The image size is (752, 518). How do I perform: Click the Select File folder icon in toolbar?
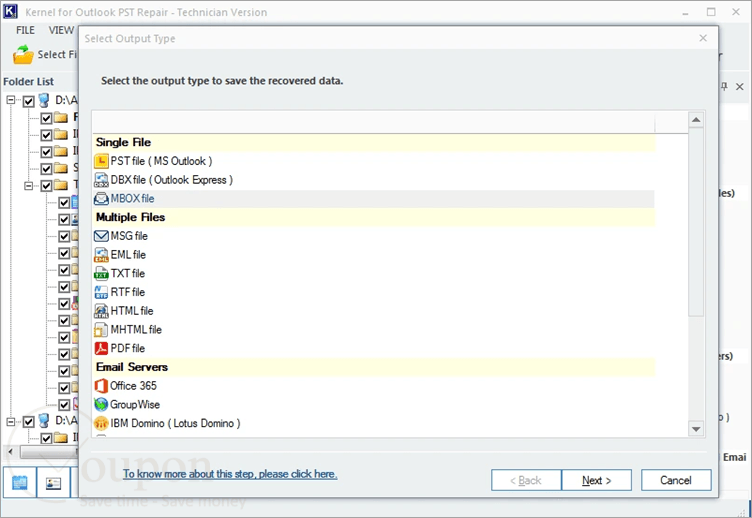pos(23,55)
